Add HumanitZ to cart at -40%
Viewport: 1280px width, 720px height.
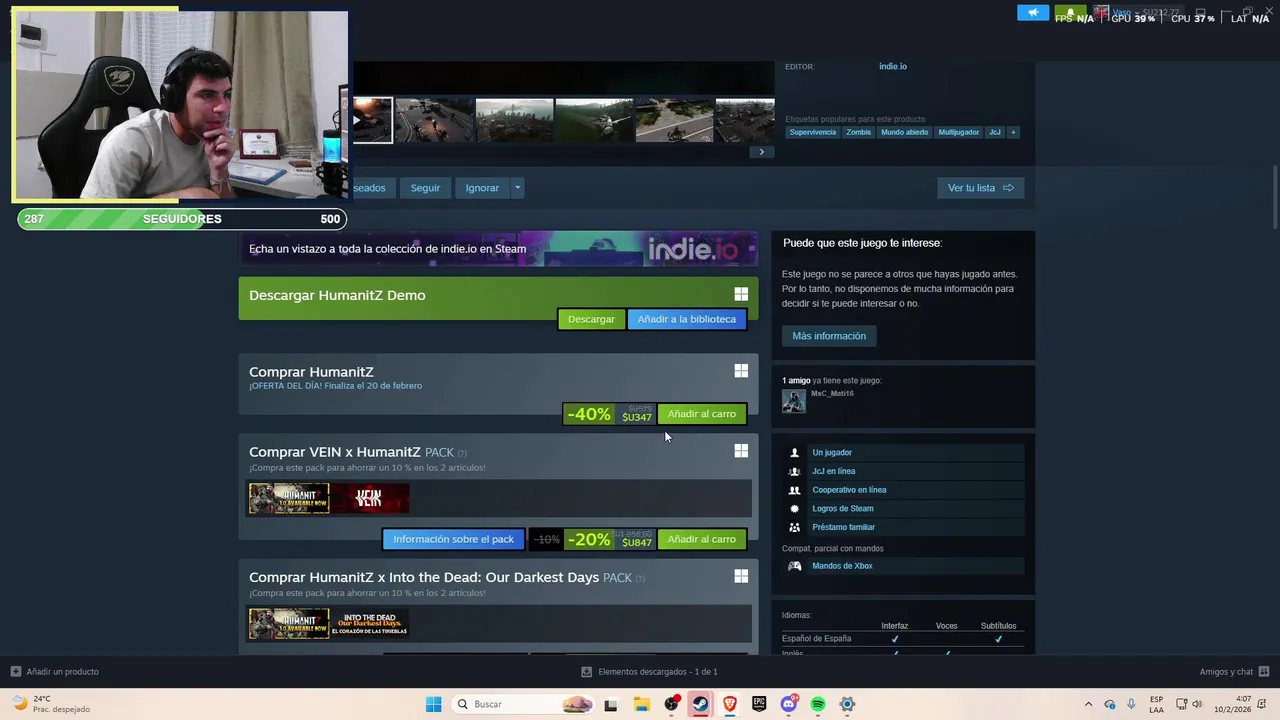point(701,414)
